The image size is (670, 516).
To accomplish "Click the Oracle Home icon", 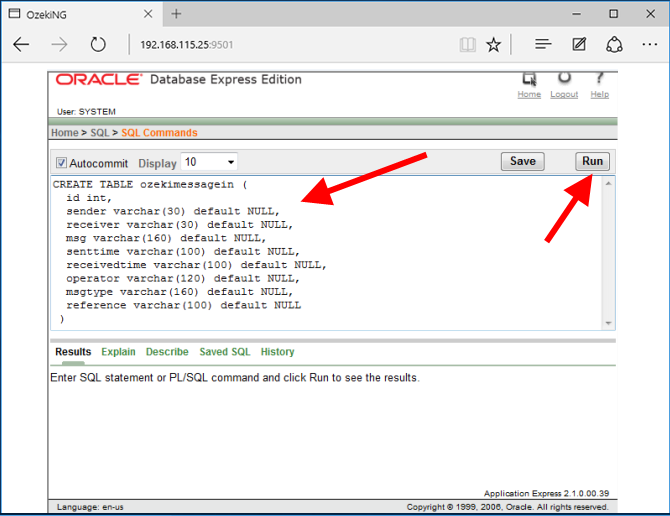I will [529, 79].
